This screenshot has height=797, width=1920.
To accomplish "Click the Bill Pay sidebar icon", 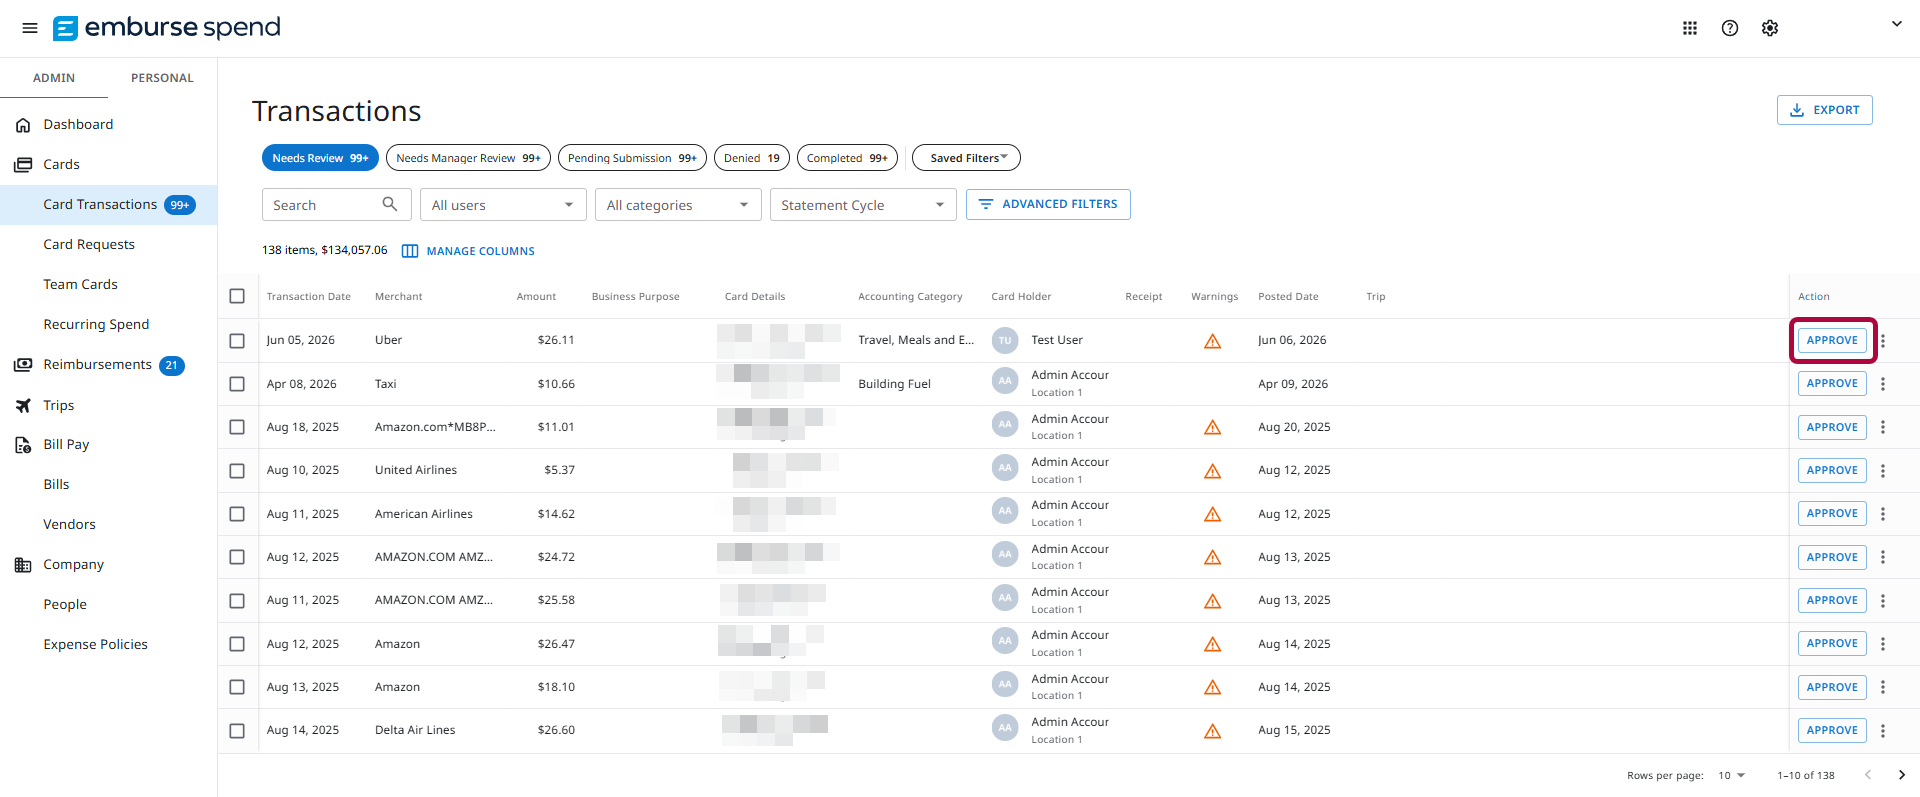I will [x=23, y=445].
